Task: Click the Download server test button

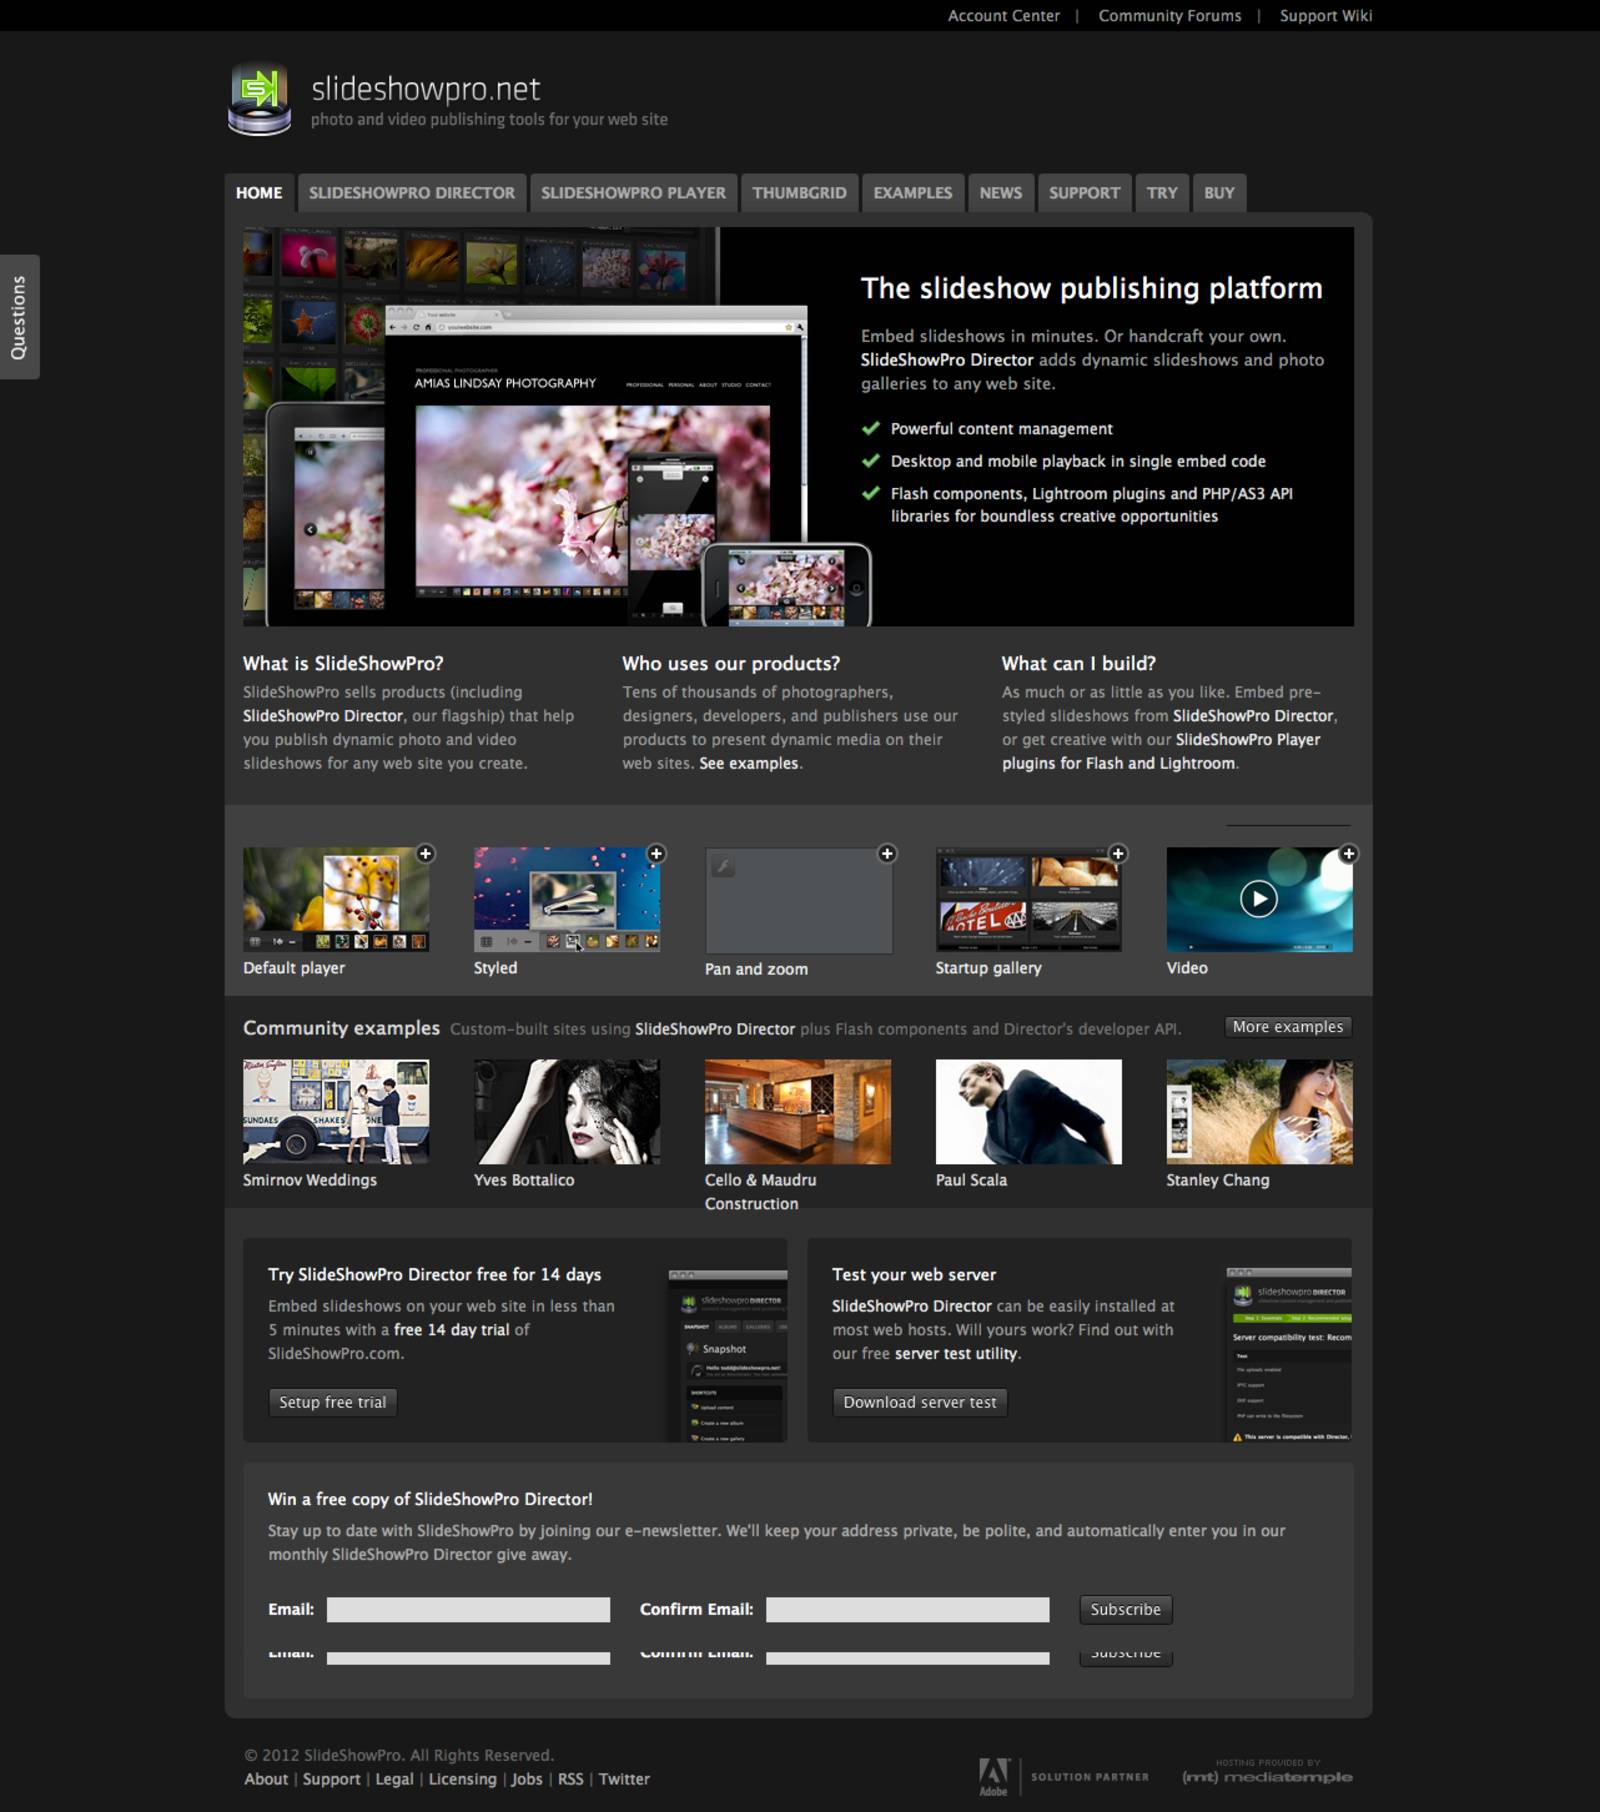Action: tap(920, 1402)
